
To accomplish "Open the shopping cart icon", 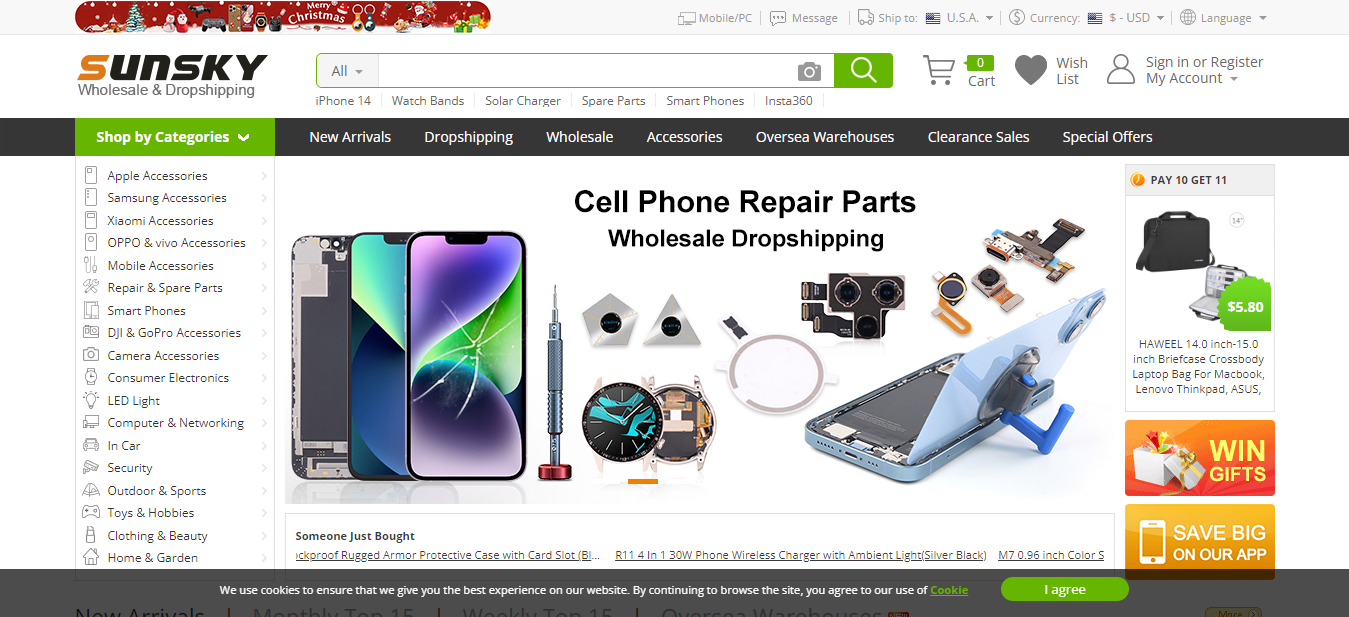I will (938, 70).
